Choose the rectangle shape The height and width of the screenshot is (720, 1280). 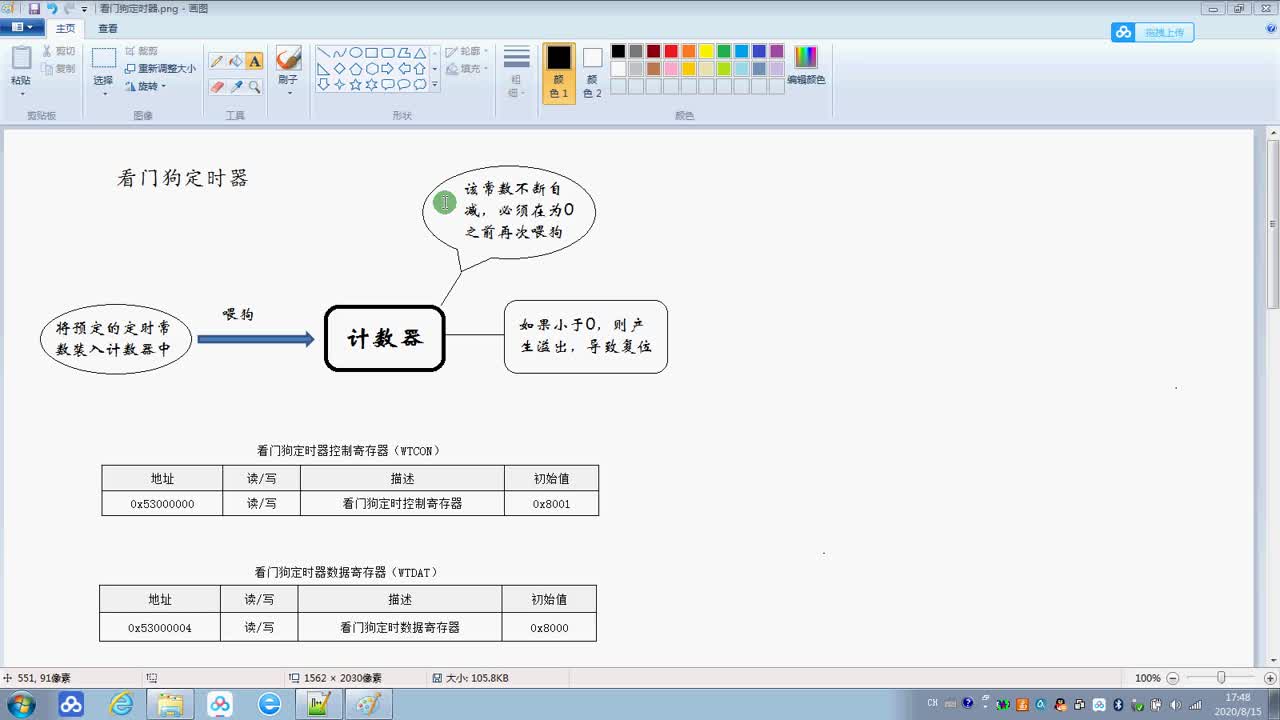point(371,53)
